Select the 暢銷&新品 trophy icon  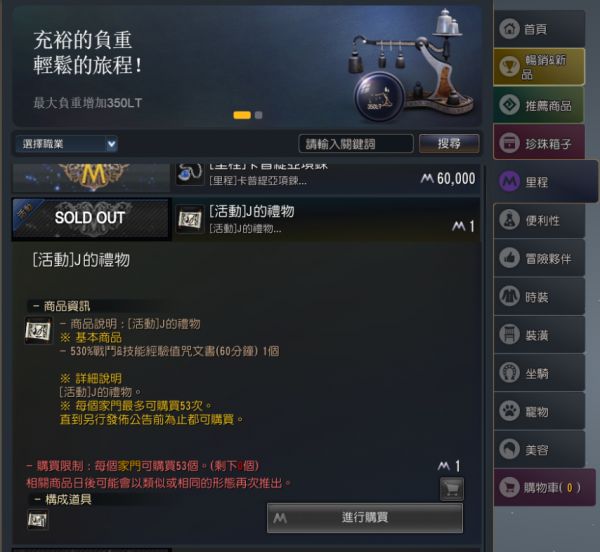pyautogui.click(x=509, y=67)
